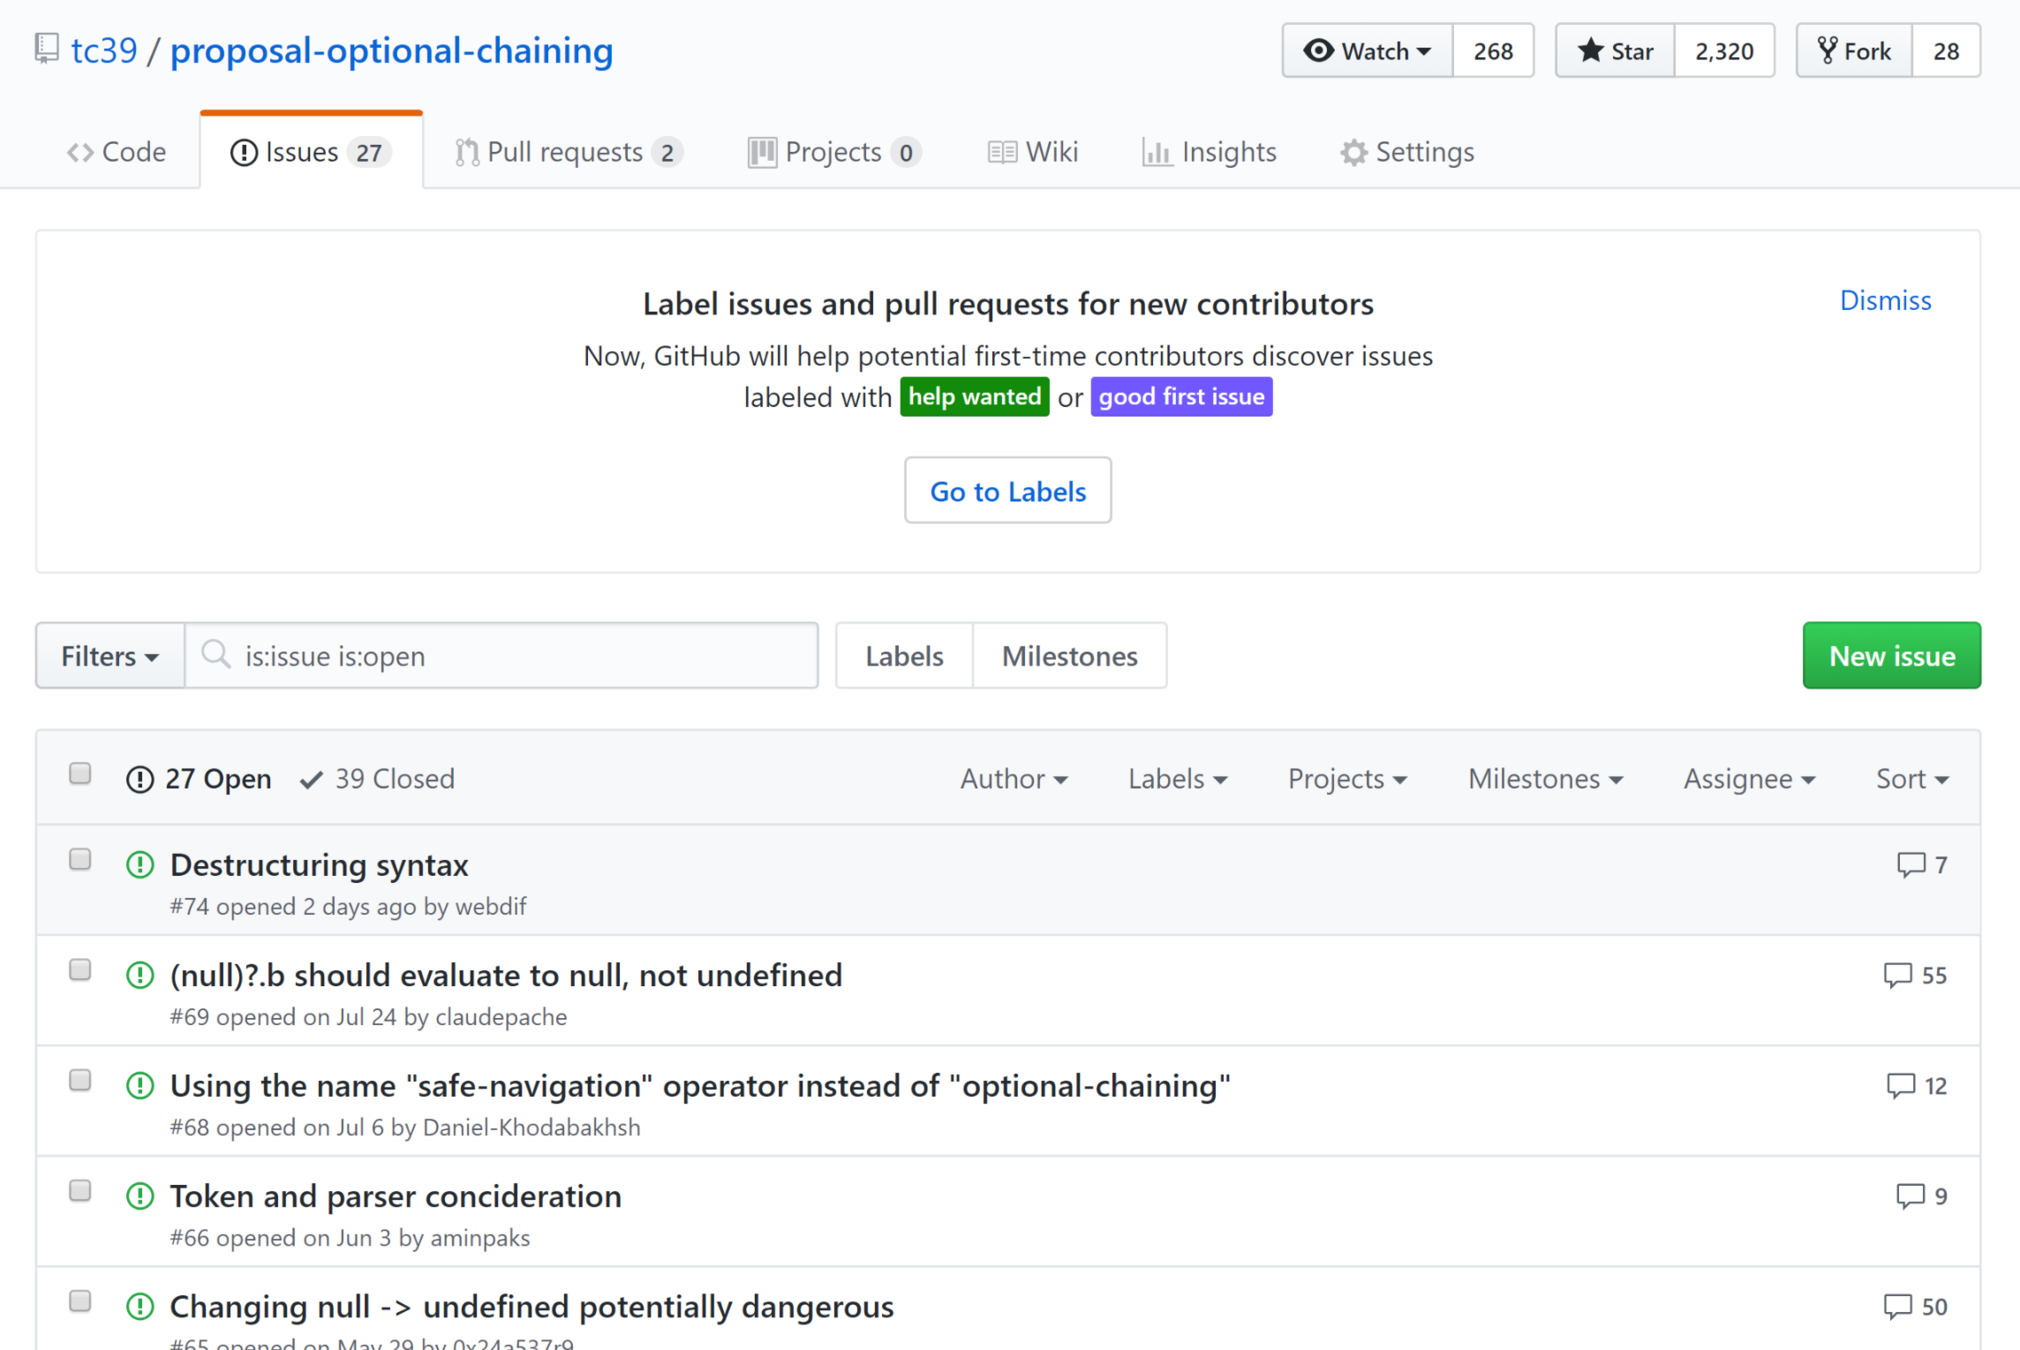Fork the repository via Fork button

[1854, 51]
